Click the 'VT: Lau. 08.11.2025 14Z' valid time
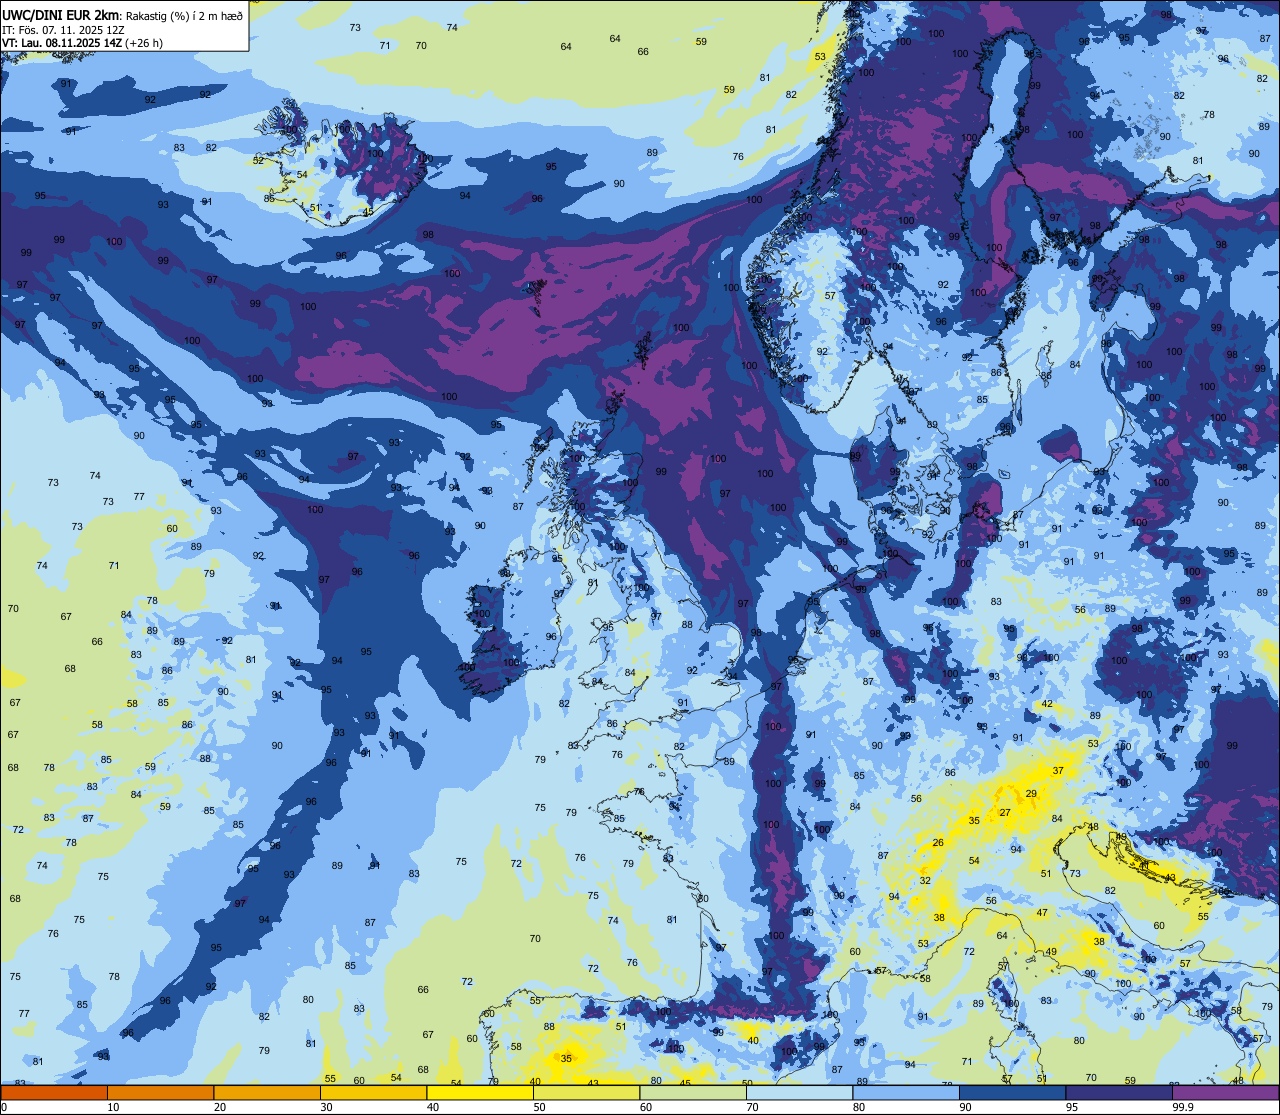 pos(62,43)
